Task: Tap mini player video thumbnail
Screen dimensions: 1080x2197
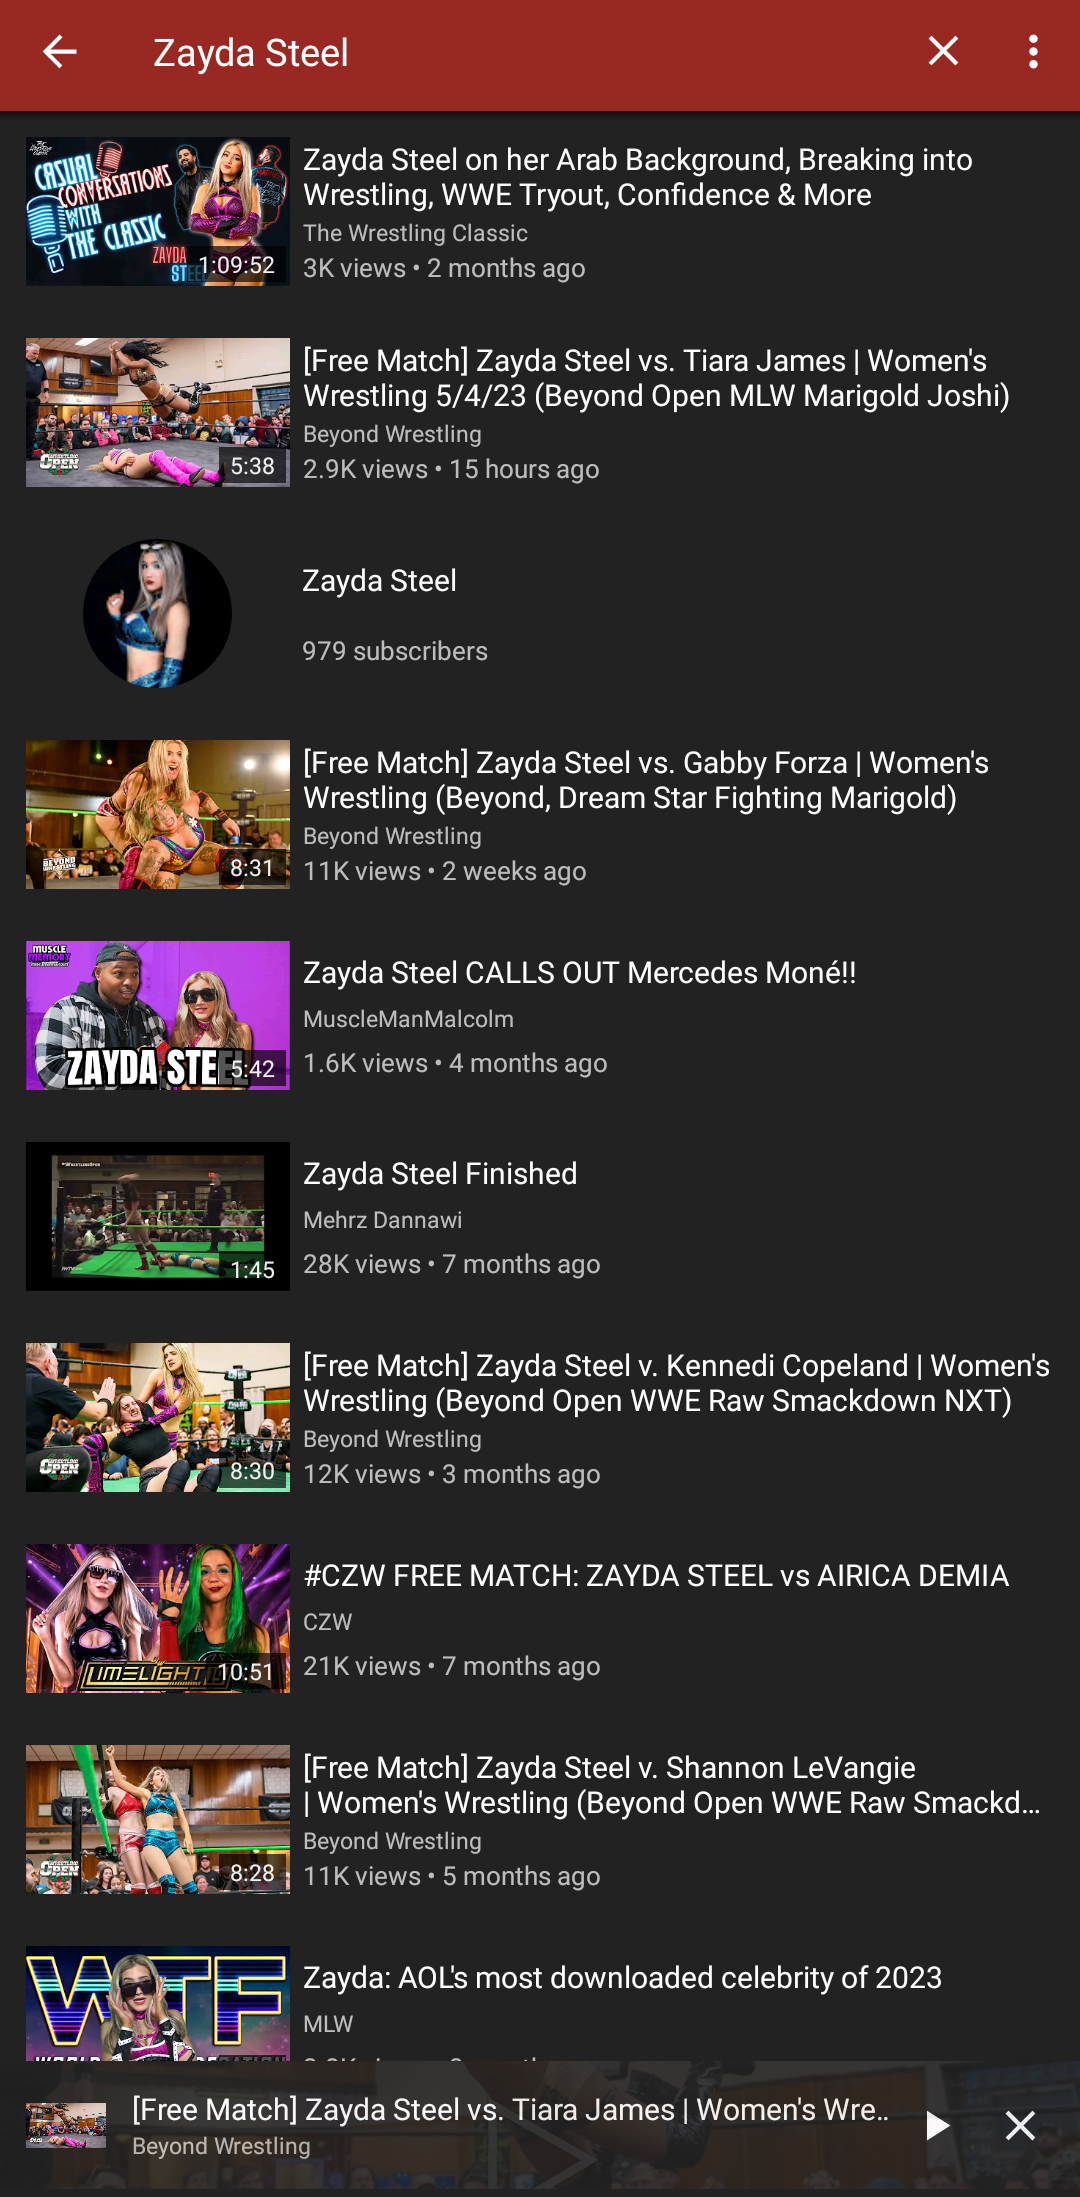Action: pyautogui.click(x=66, y=2125)
